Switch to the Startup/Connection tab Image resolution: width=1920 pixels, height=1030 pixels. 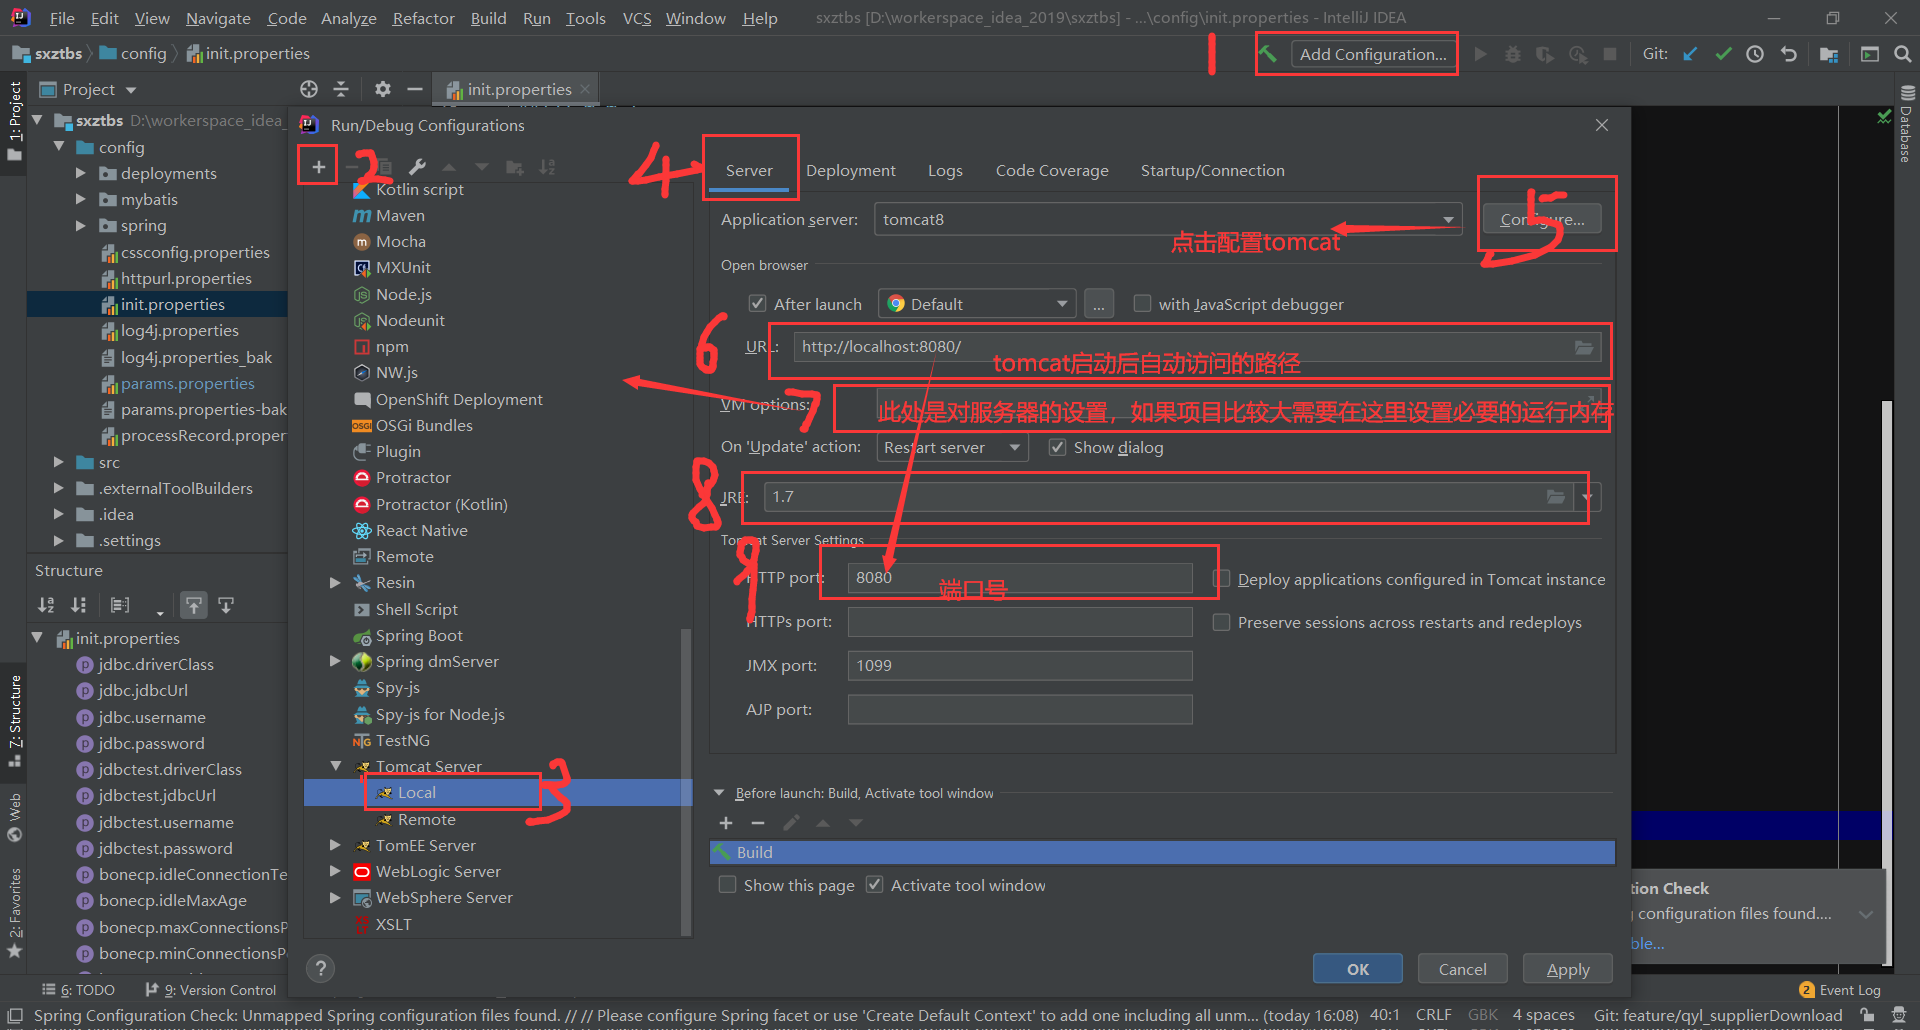pos(1212,171)
